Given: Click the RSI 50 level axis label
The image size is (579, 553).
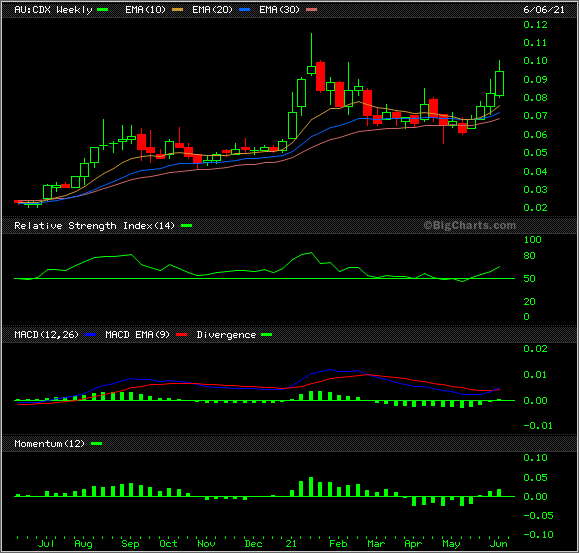Looking at the screenshot, I should pos(529,278).
